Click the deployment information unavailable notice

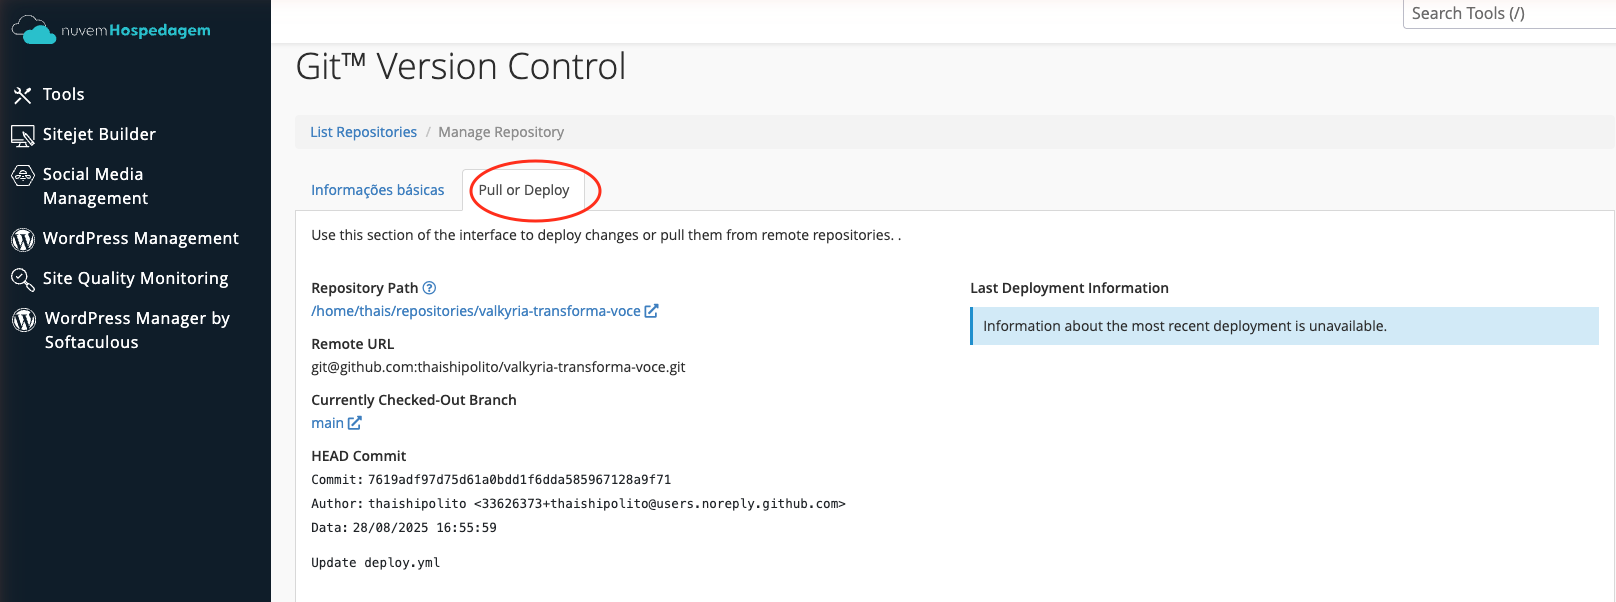[x=1284, y=326]
